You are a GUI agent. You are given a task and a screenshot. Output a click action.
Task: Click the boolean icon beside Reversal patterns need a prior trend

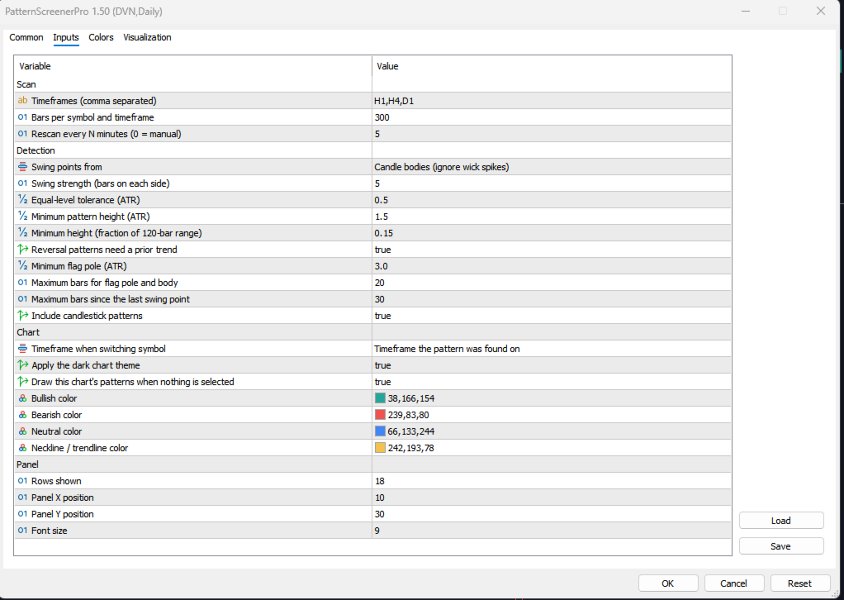[x=22, y=250]
